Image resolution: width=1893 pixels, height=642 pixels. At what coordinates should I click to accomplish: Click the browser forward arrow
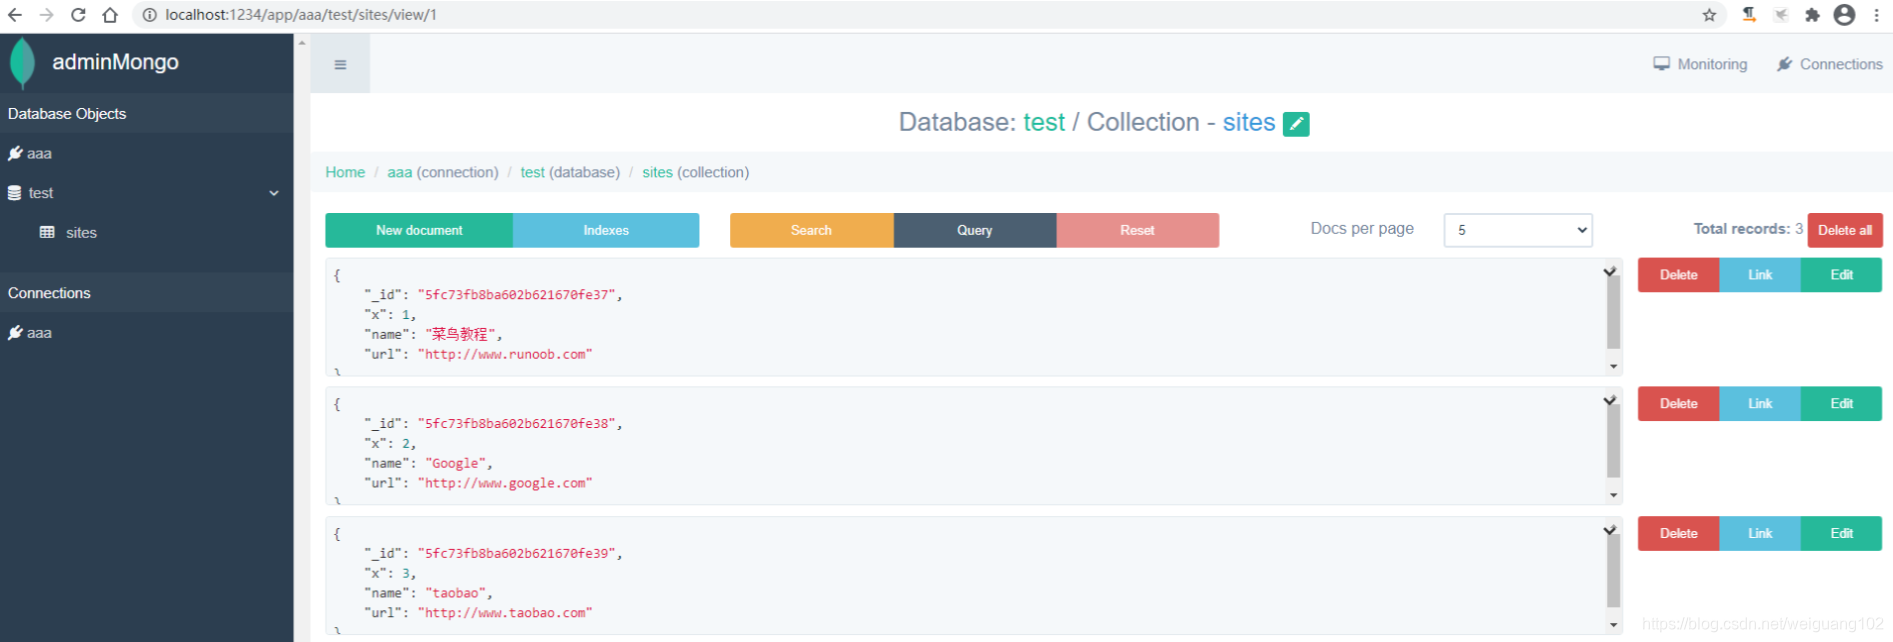tap(46, 15)
